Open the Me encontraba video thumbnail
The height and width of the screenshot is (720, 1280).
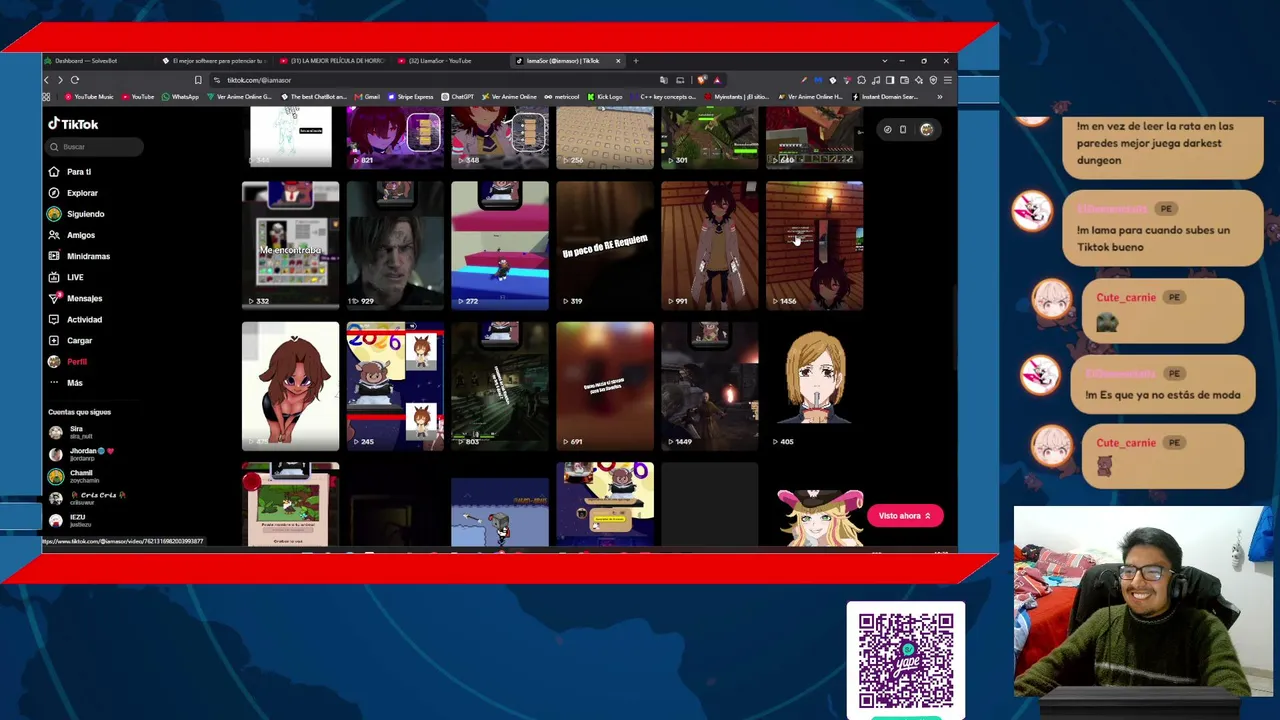pyautogui.click(x=290, y=245)
